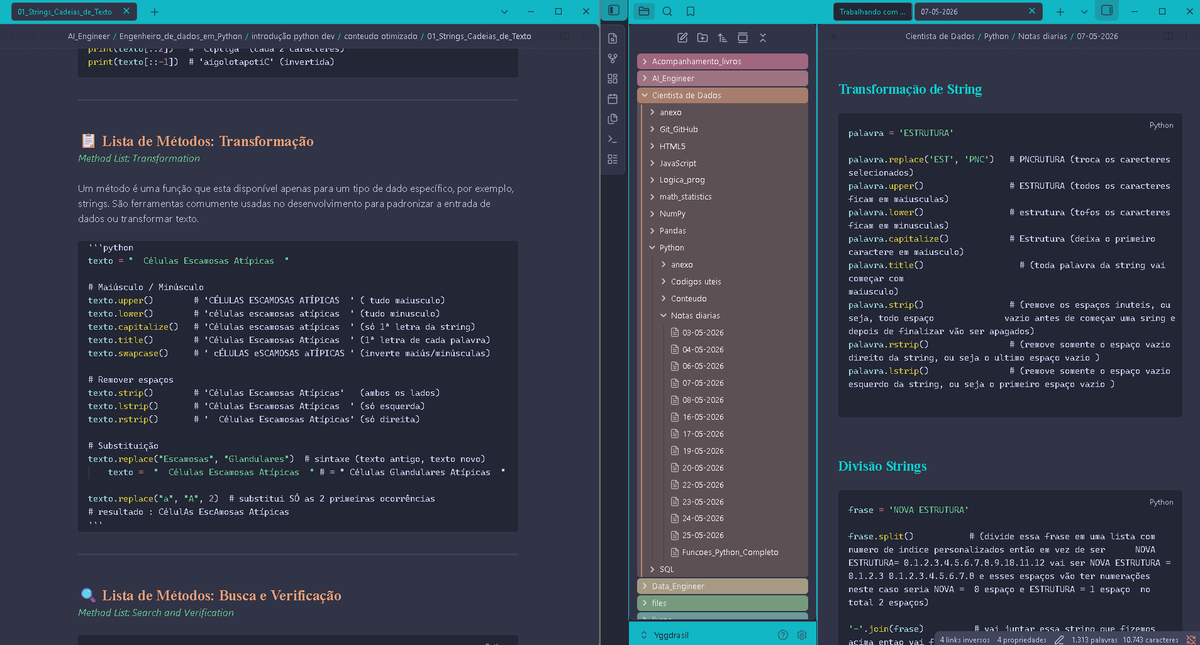1200x645 pixels.
Task: Toggle the right sidebar icon
Action: 1106,11
